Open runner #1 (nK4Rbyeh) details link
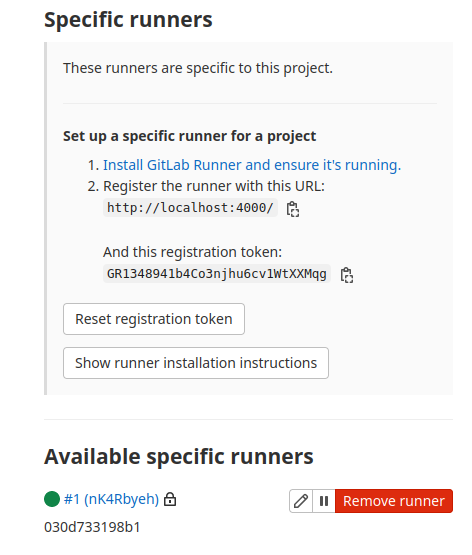Screen dimensions: 472x555 point(111,499)
